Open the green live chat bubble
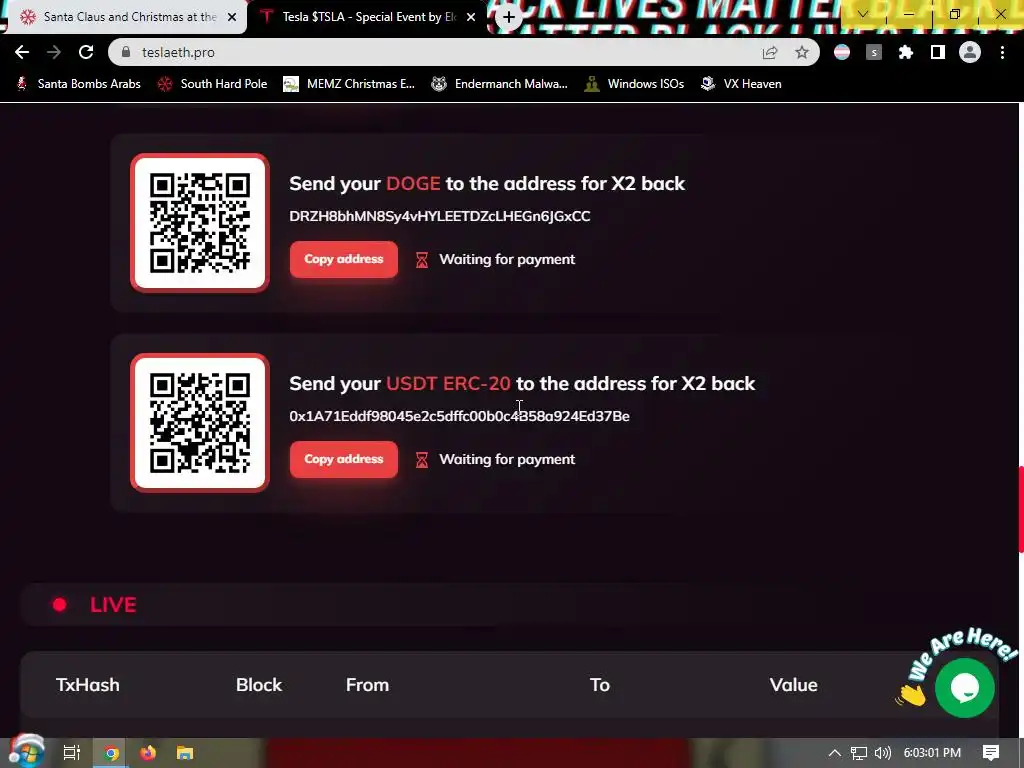 point(965,688)
